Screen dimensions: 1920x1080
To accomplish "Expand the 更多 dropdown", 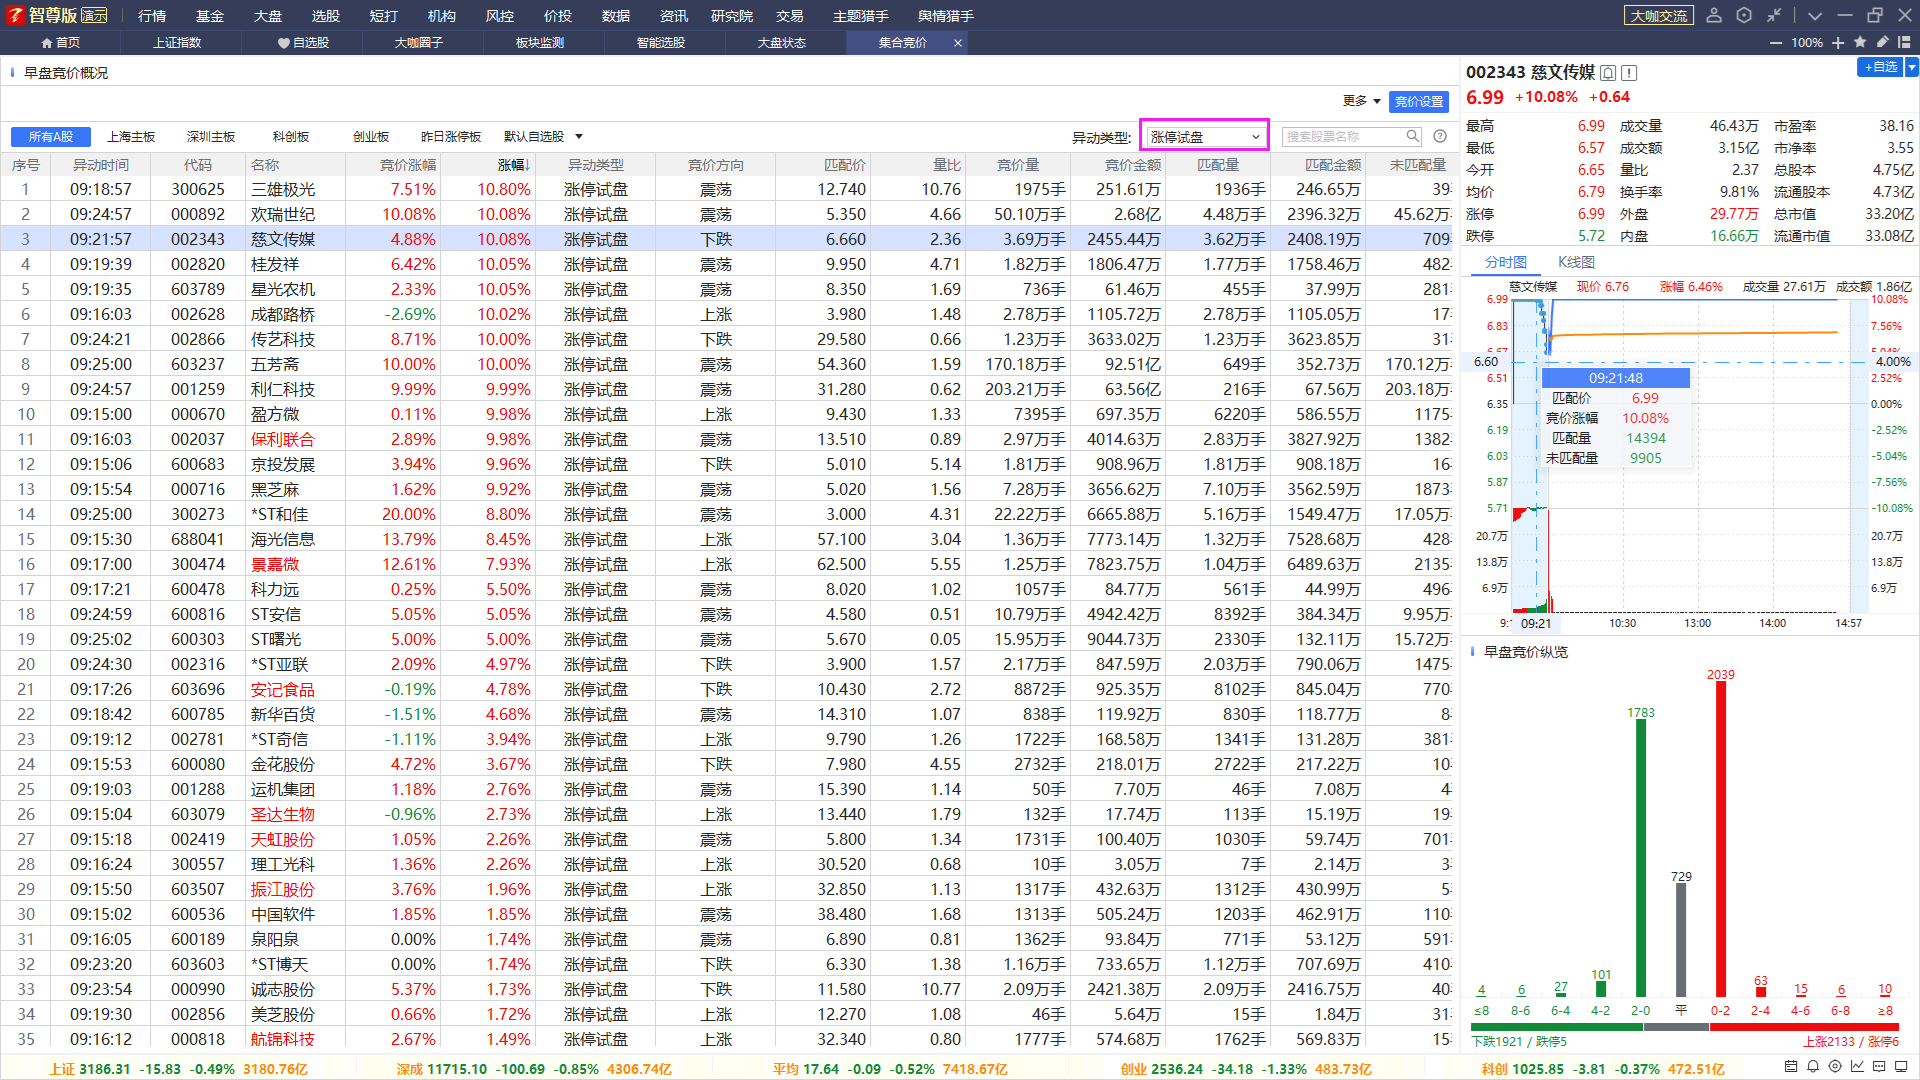I will [1361, 101].
